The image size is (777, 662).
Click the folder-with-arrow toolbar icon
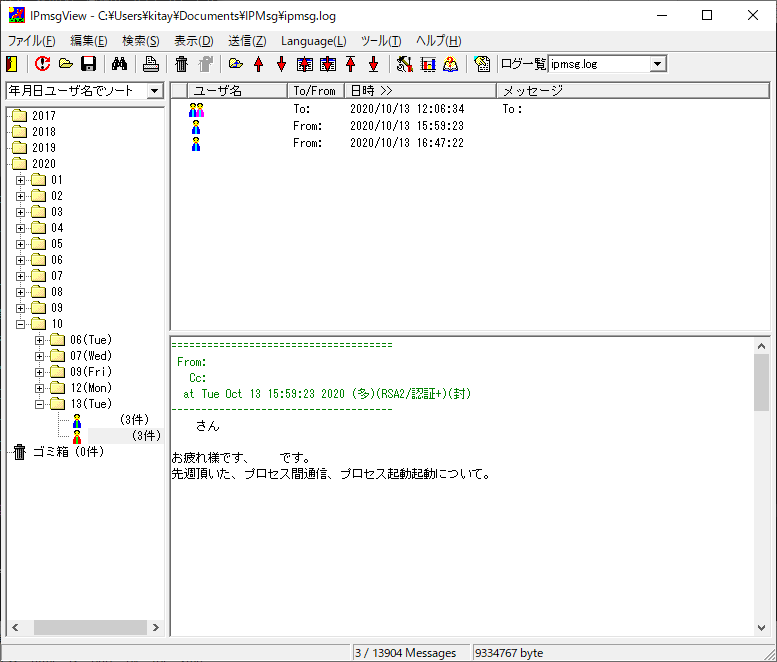tap(236, 64)
